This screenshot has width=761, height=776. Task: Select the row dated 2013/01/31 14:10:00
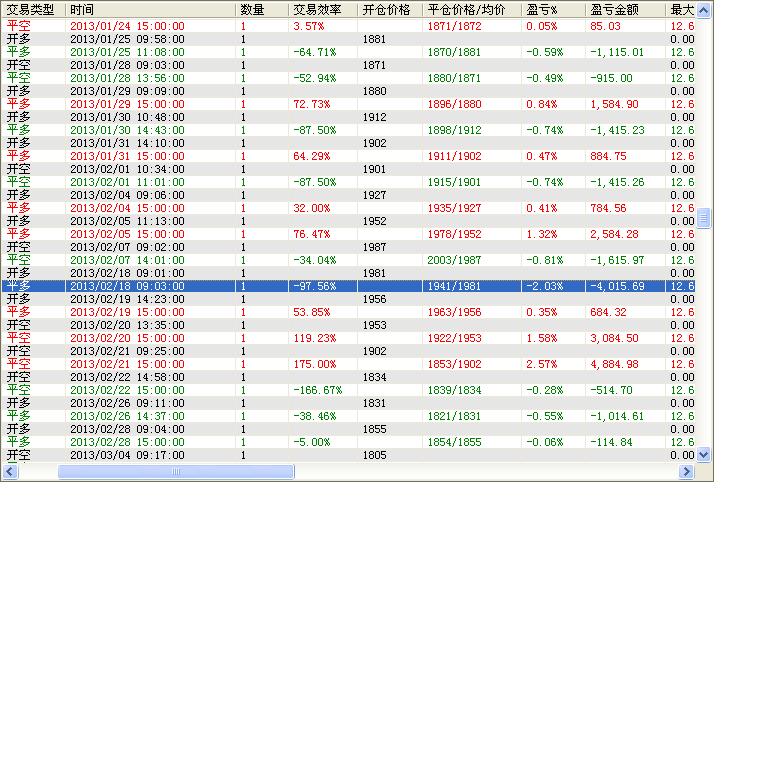pyautogui.click(x=348, y=143)
